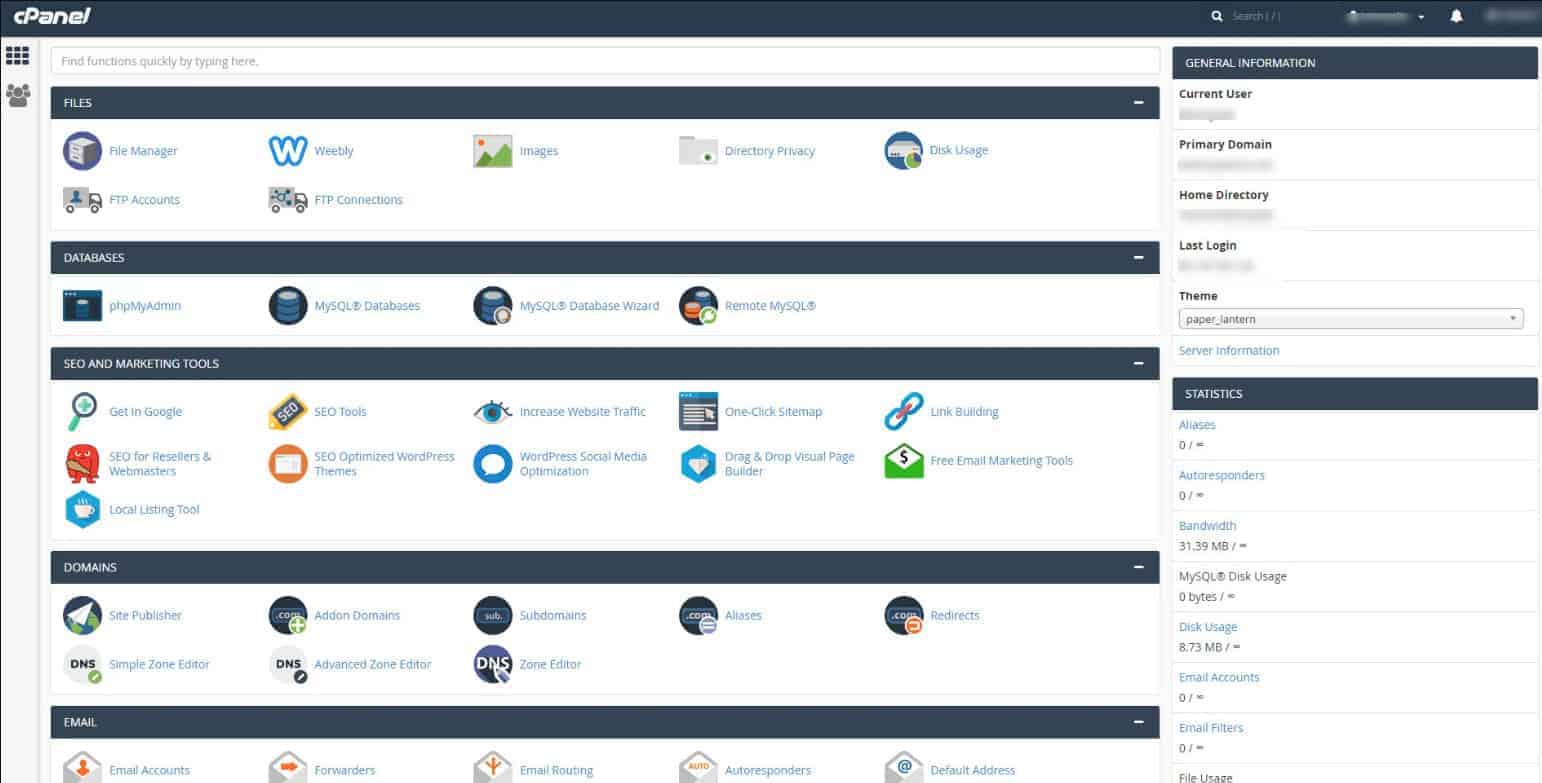This screenshot has height=783, width=1542.
Task: Click the Forwarders envelope icon
Action: tap(288, 768)
